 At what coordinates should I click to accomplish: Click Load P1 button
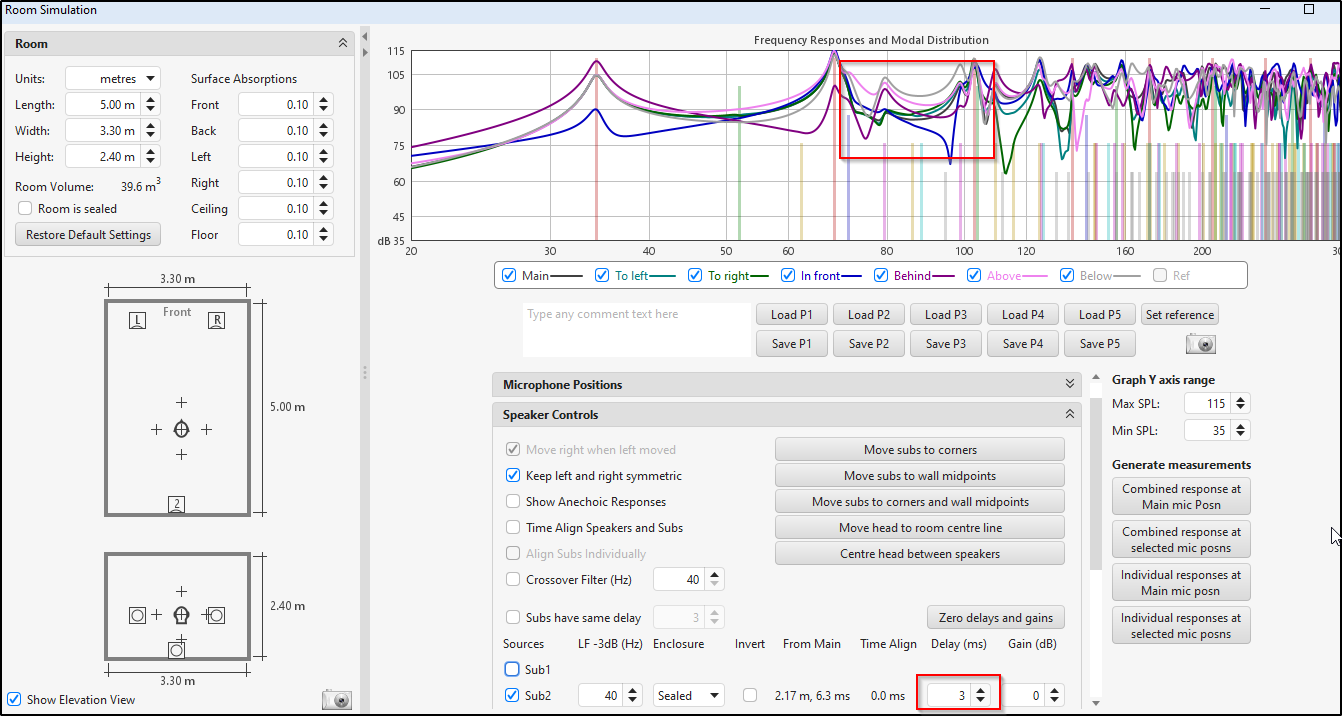point(792,315)
